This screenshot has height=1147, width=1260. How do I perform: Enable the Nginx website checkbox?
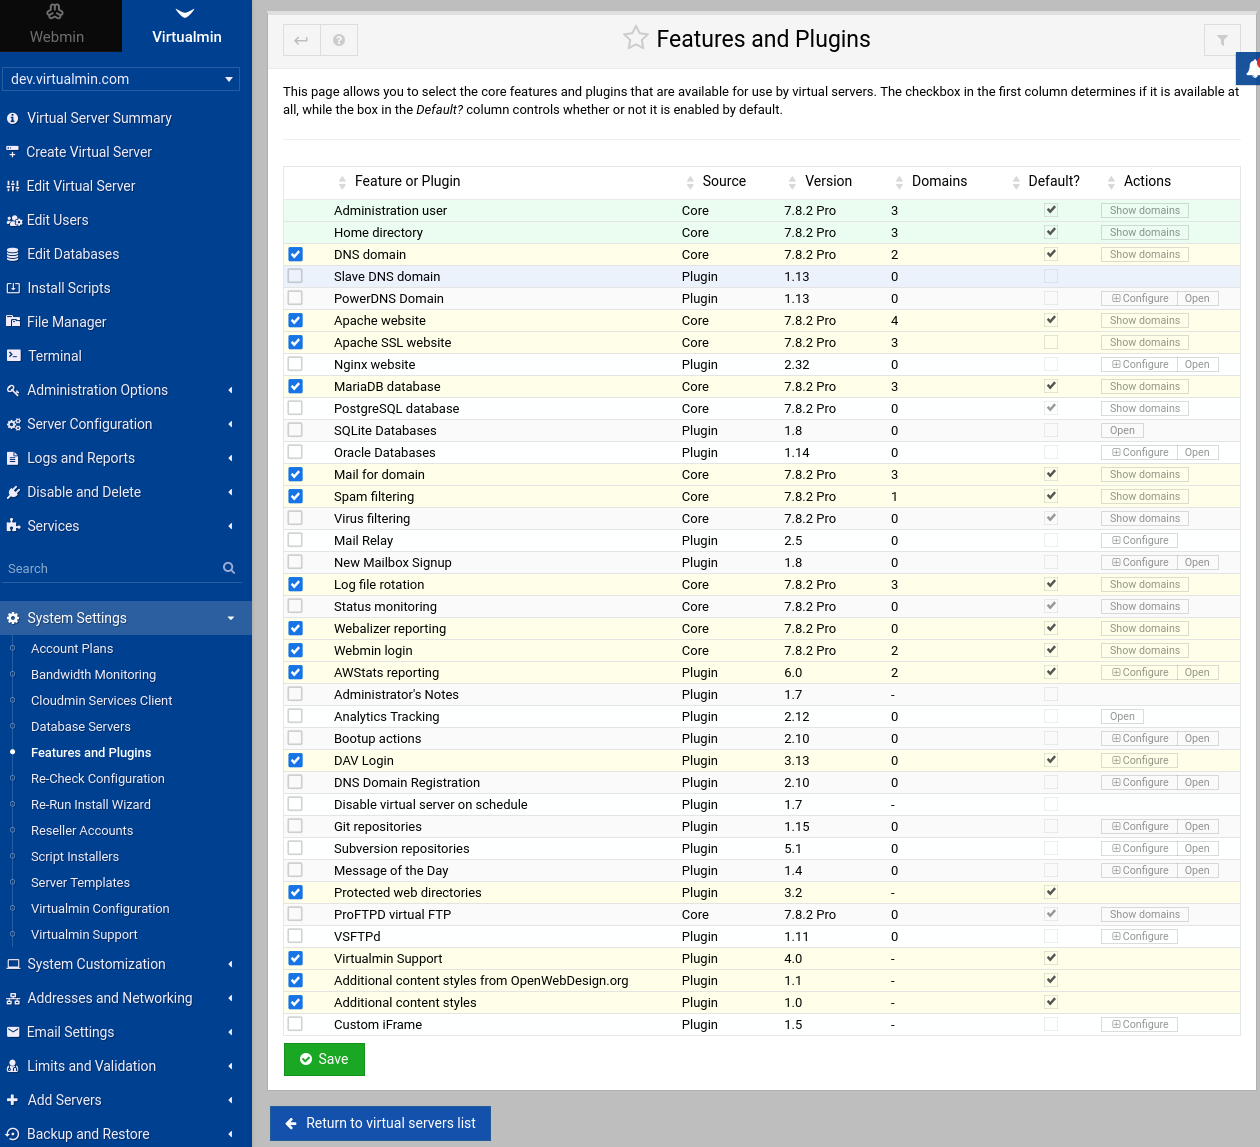click(x=295, y=364)
